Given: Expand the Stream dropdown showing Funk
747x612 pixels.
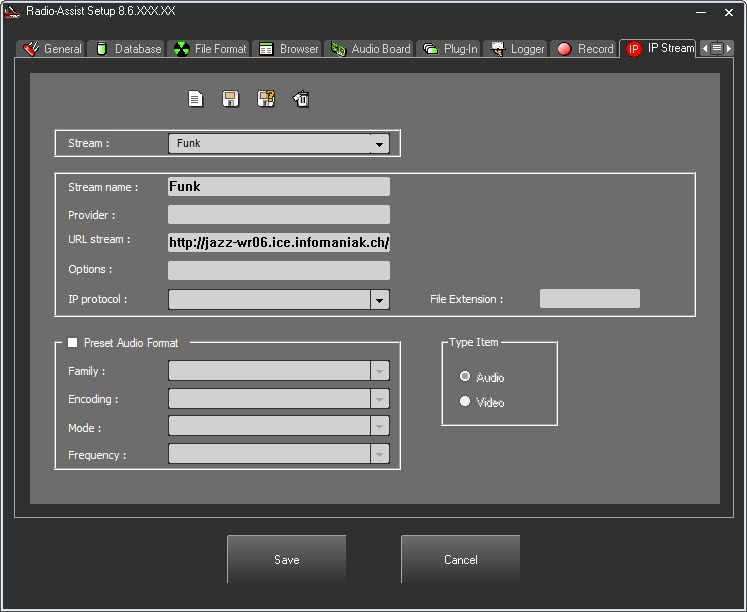Looking at the screenshot, I should pyautogui.click(x=379, y=144).
